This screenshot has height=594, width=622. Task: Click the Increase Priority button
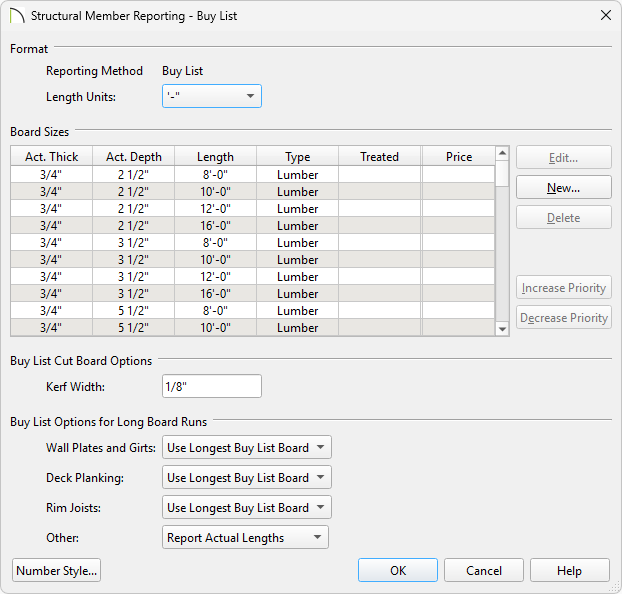click(x=563, y=288)
